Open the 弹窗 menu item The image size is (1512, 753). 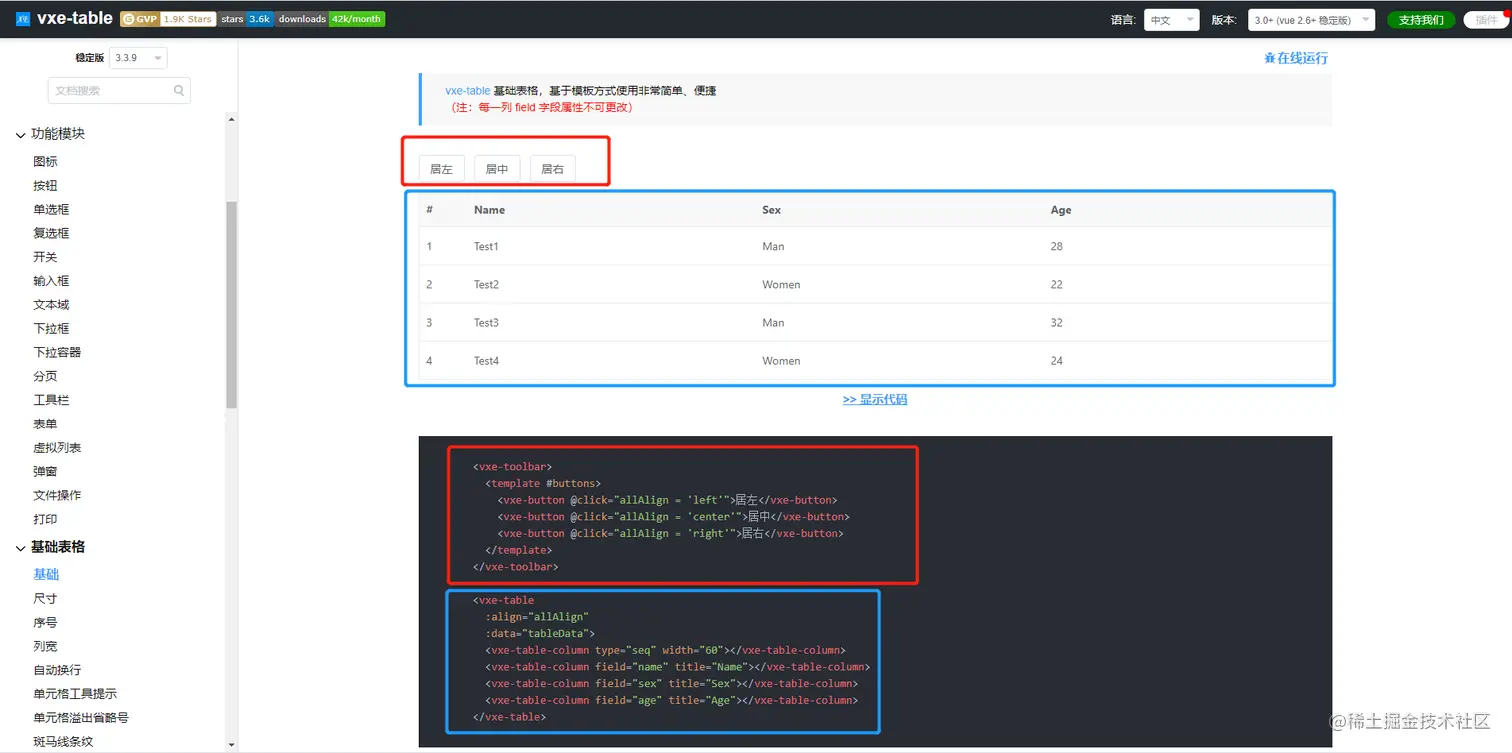coord(45,471)
